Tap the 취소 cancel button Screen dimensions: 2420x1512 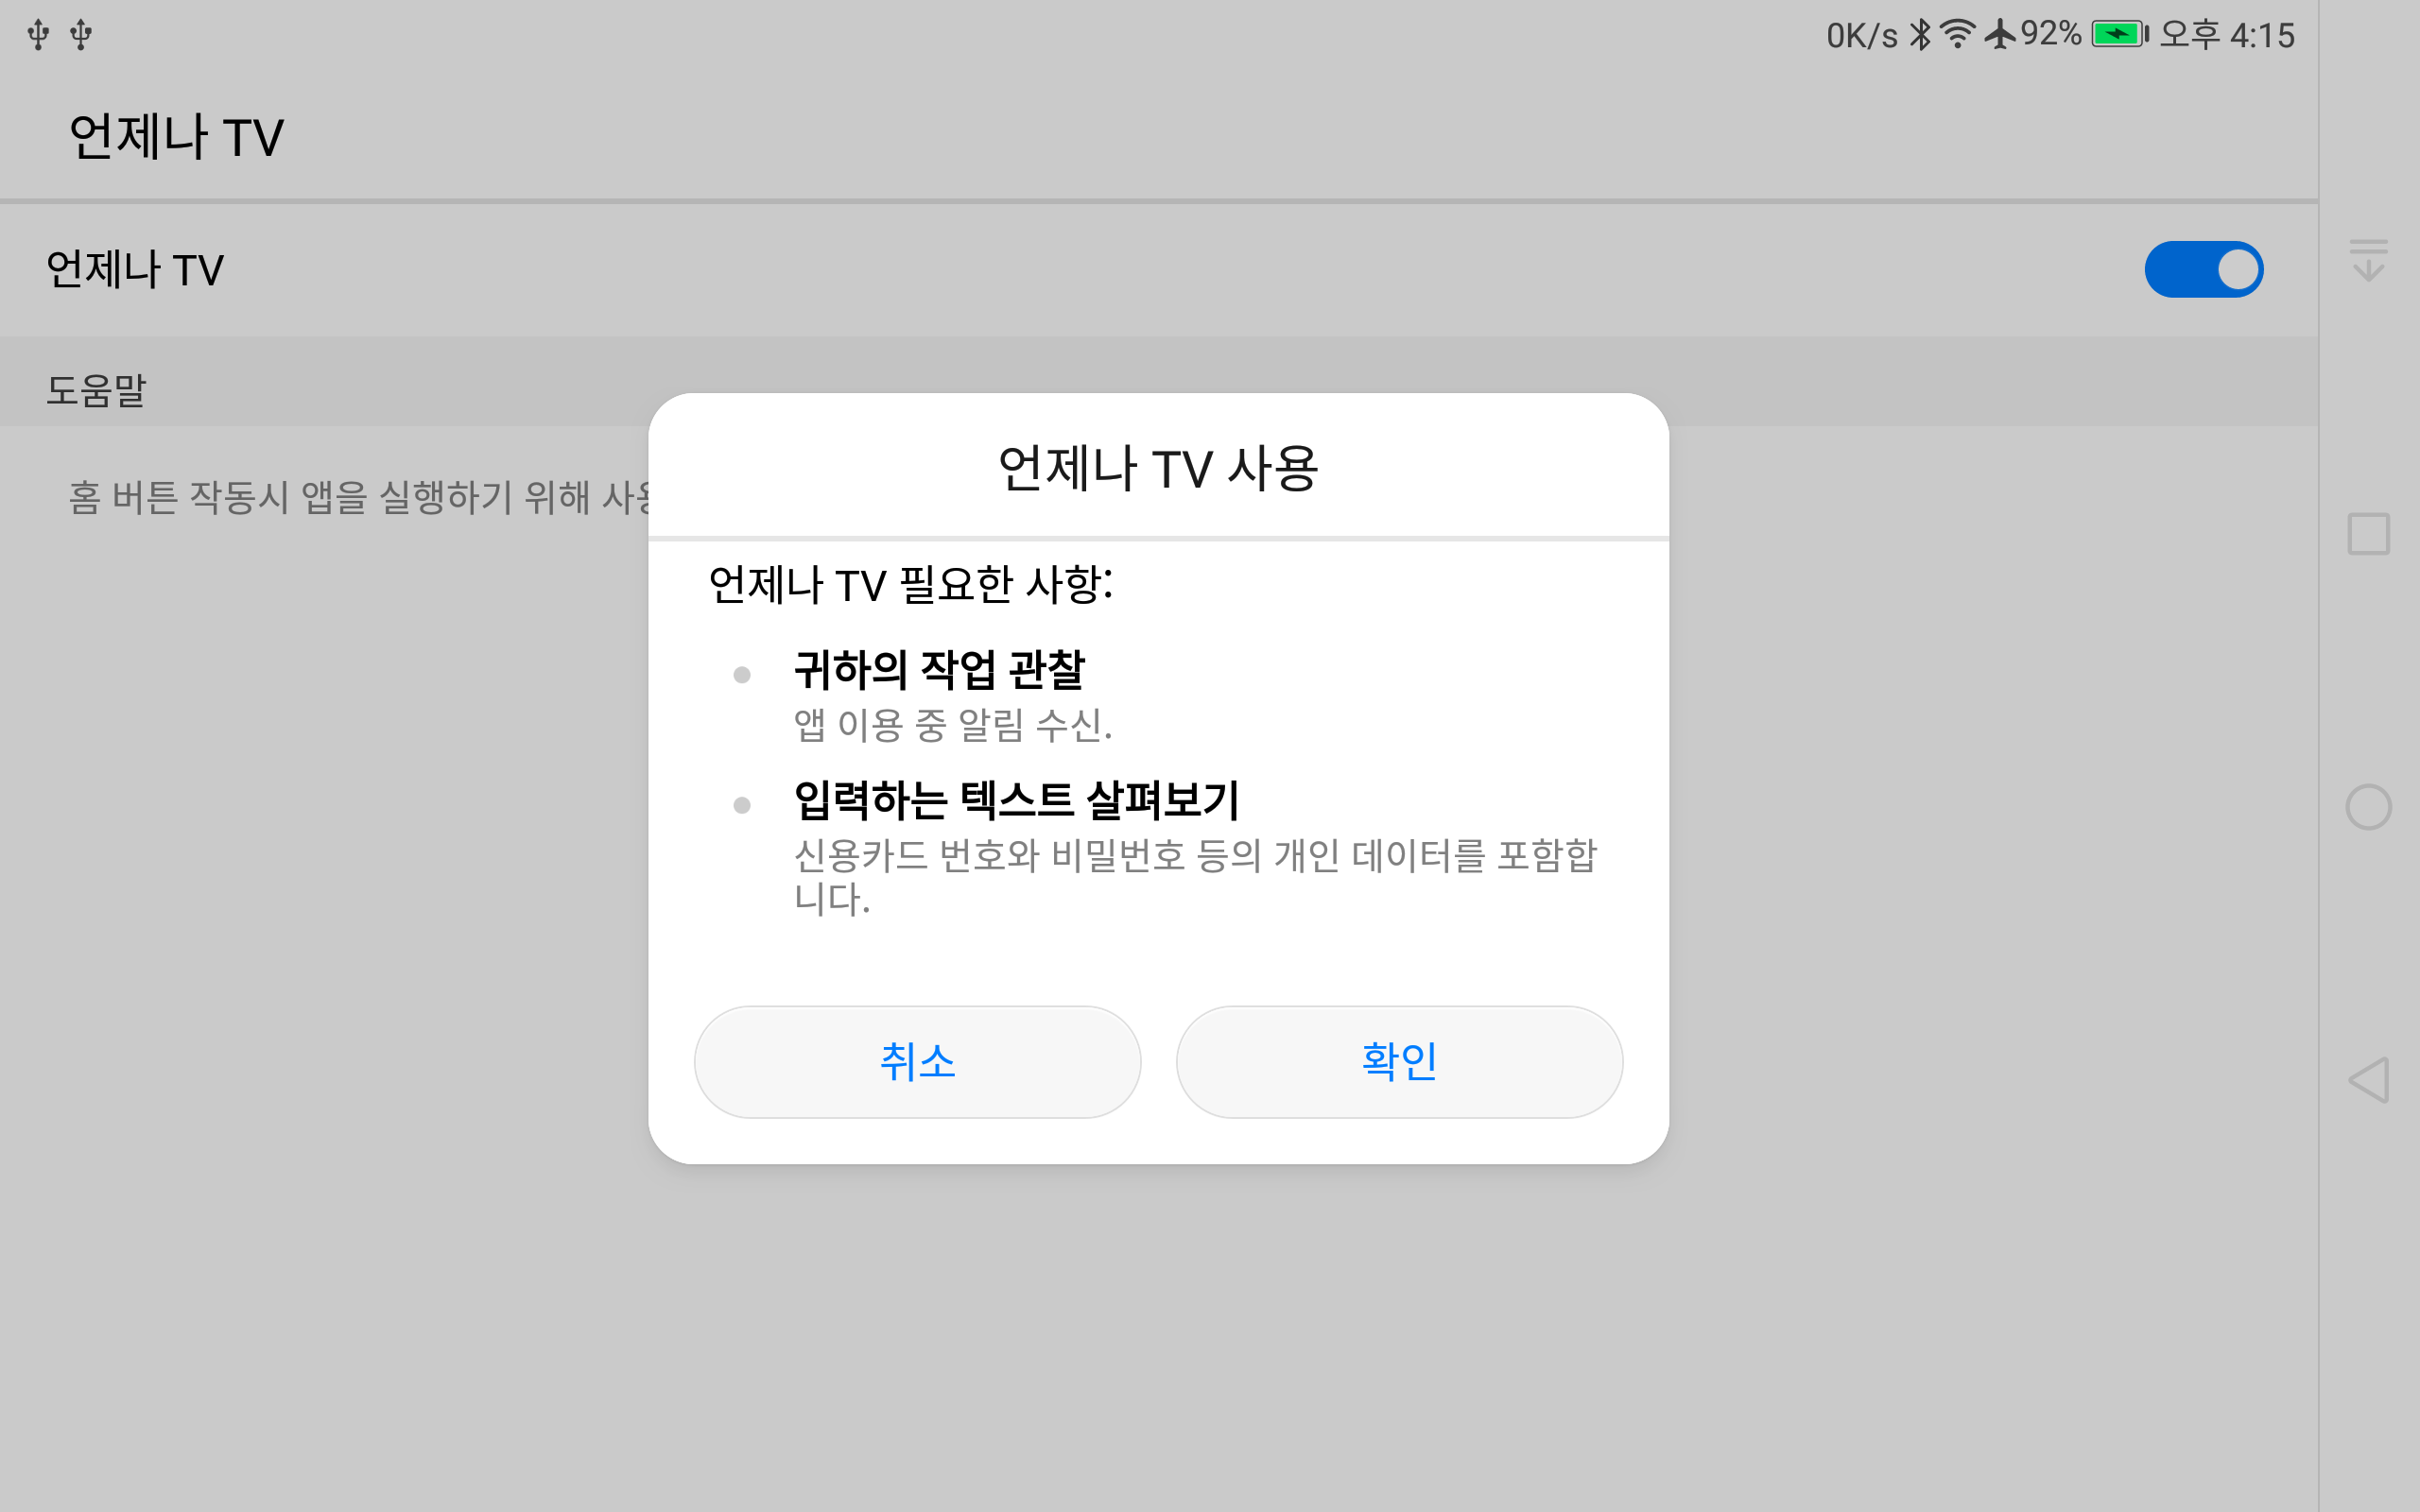[917, 1061]
